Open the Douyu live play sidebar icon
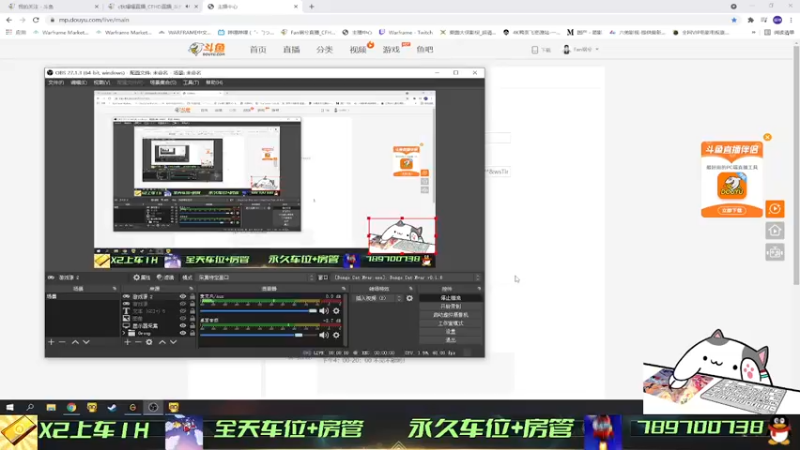 [774, 209]
